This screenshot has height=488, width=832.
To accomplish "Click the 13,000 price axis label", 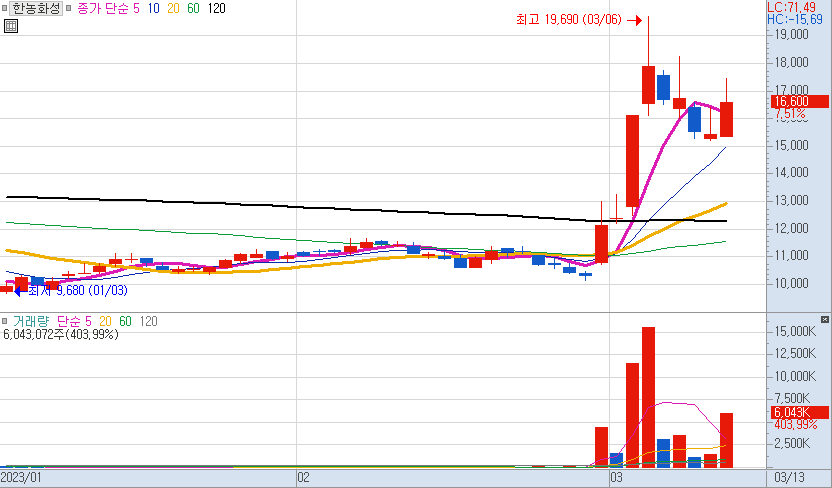I will coord(792,201).
